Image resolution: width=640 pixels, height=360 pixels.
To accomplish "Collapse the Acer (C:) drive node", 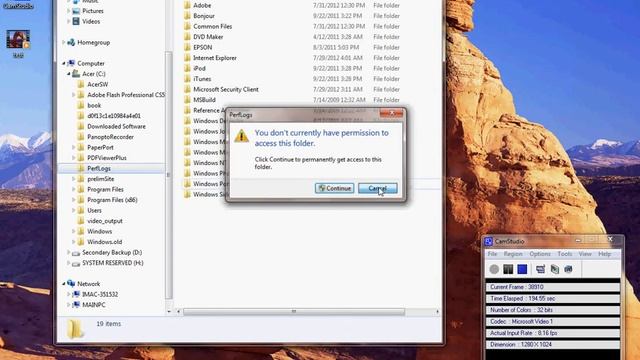I will tap(69, 74).
